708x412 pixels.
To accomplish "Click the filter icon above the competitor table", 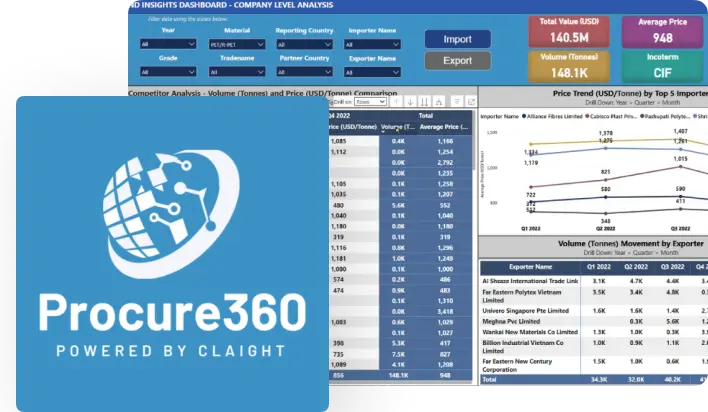I will point(457,101).
